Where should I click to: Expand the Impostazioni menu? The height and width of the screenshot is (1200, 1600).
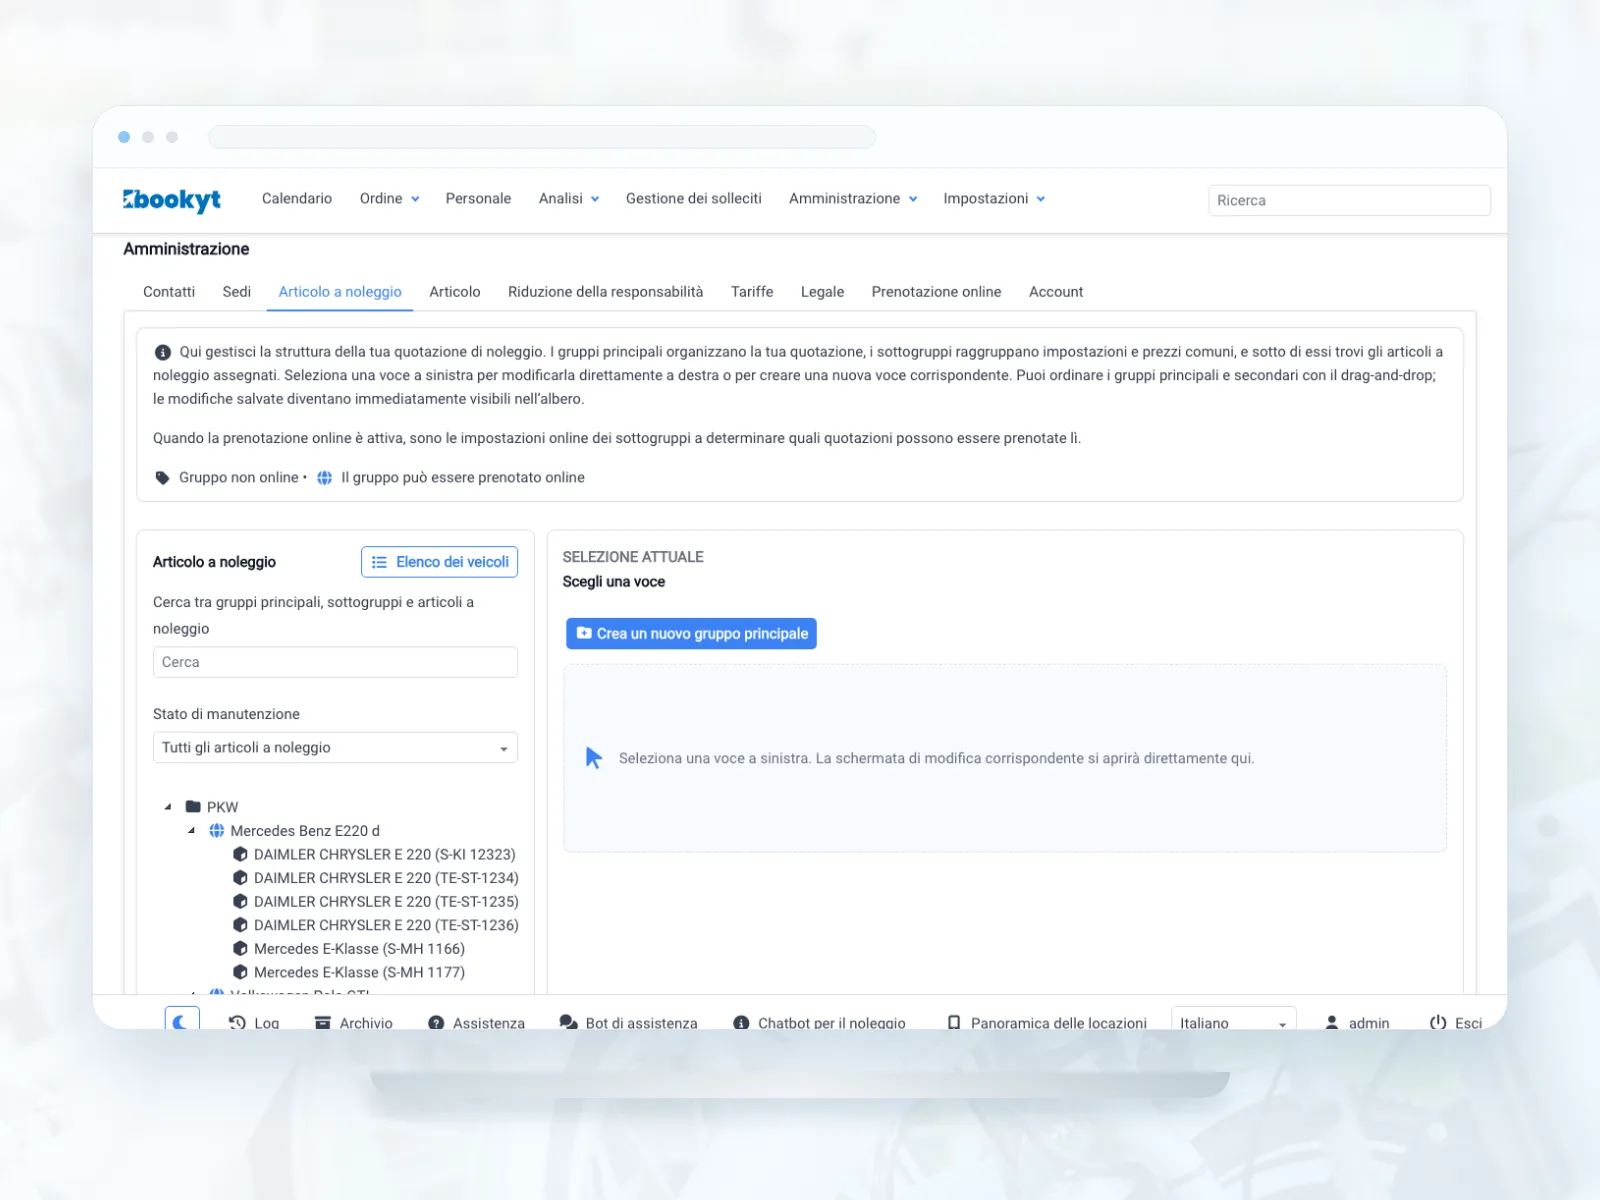[x=994, y=199]
